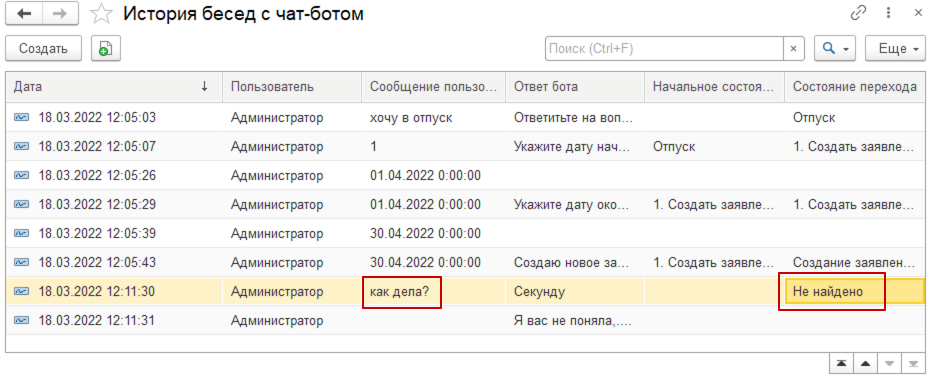This screenshot has width=935, height=384.
Task: Click bot reply 'Я вас не поняла,…'
Action: click(x=572, y=320)
